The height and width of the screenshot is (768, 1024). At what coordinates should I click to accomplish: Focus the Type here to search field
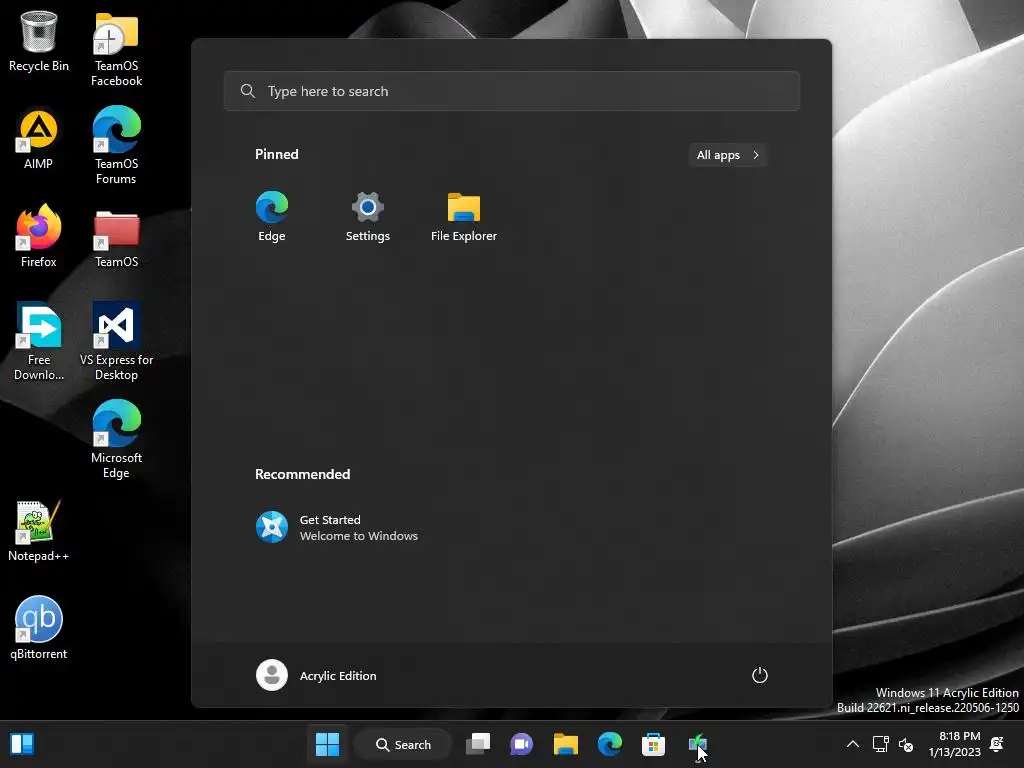pyautogui.click(x=512, y=91)
